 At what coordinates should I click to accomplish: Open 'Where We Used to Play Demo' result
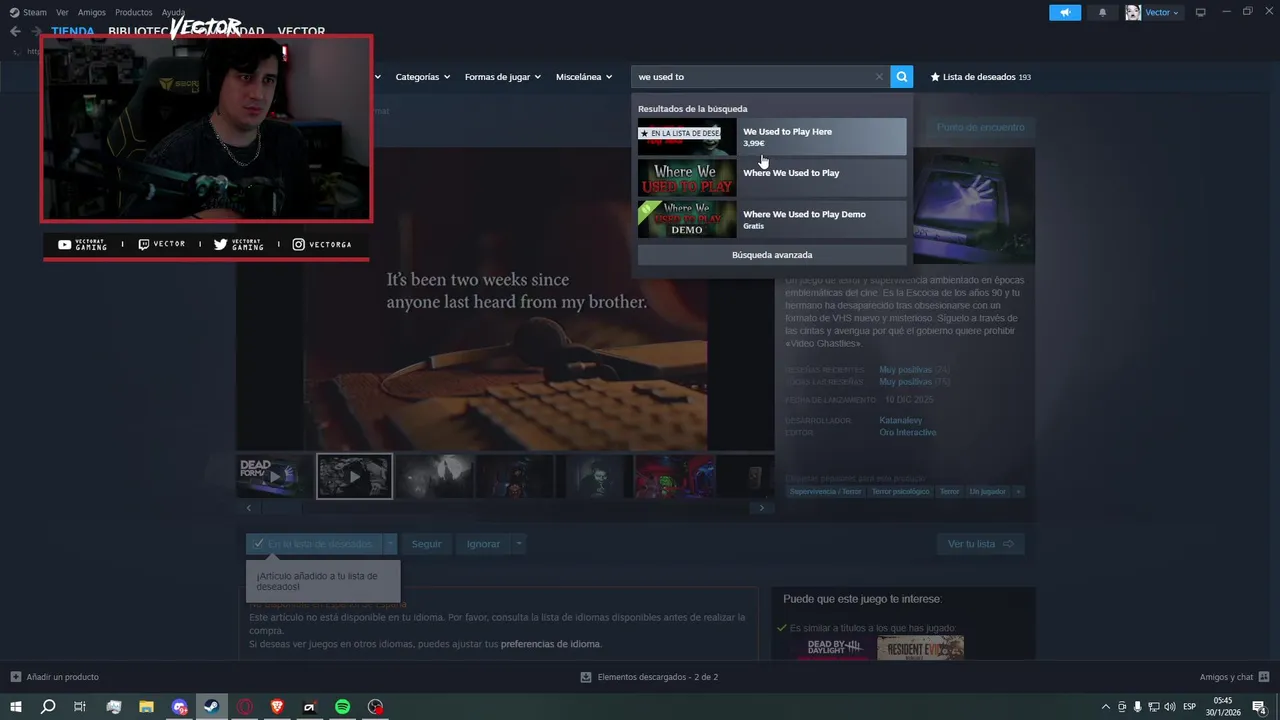772,219
